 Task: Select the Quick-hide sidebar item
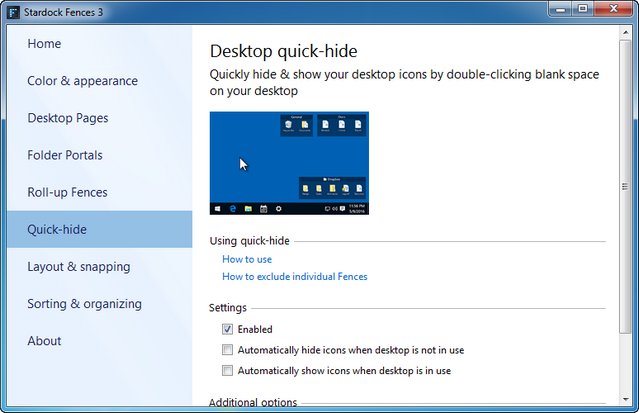click(x=57, y=229)
